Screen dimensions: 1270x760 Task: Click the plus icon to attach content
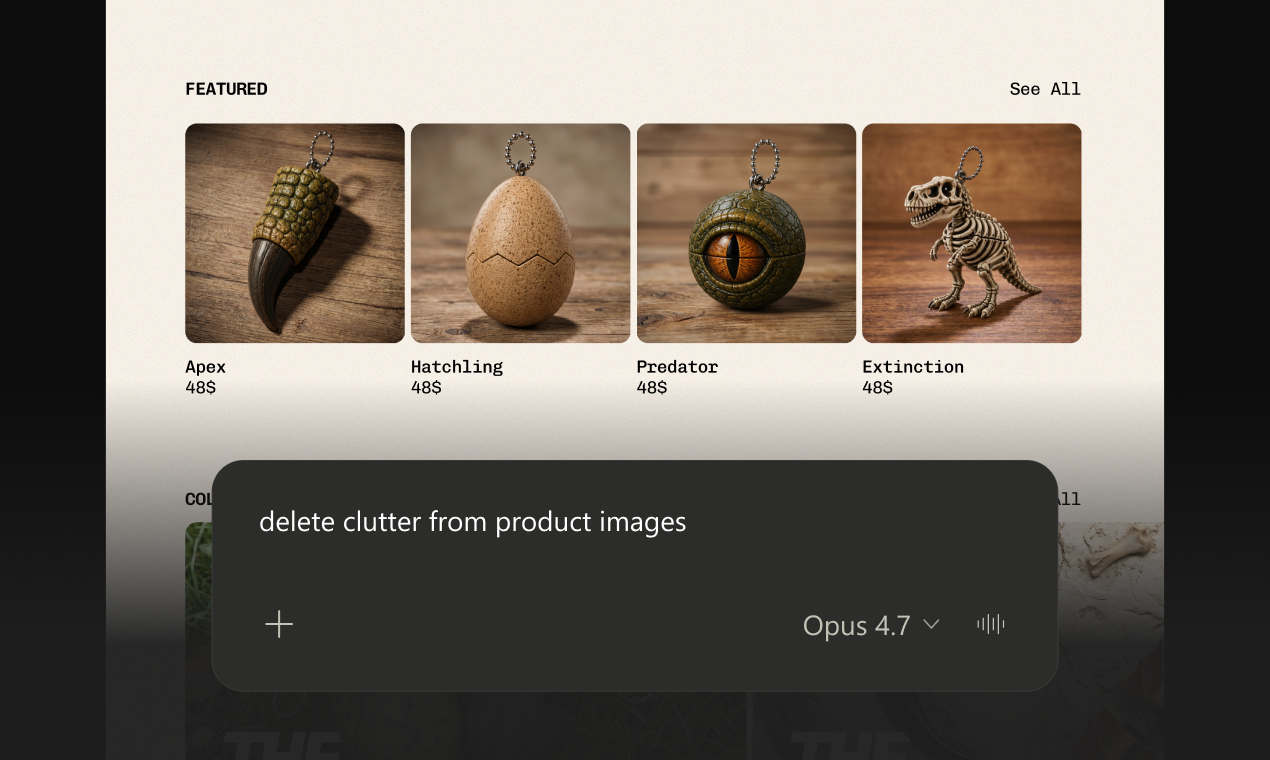pyautogui.click(x=279, y=624)
